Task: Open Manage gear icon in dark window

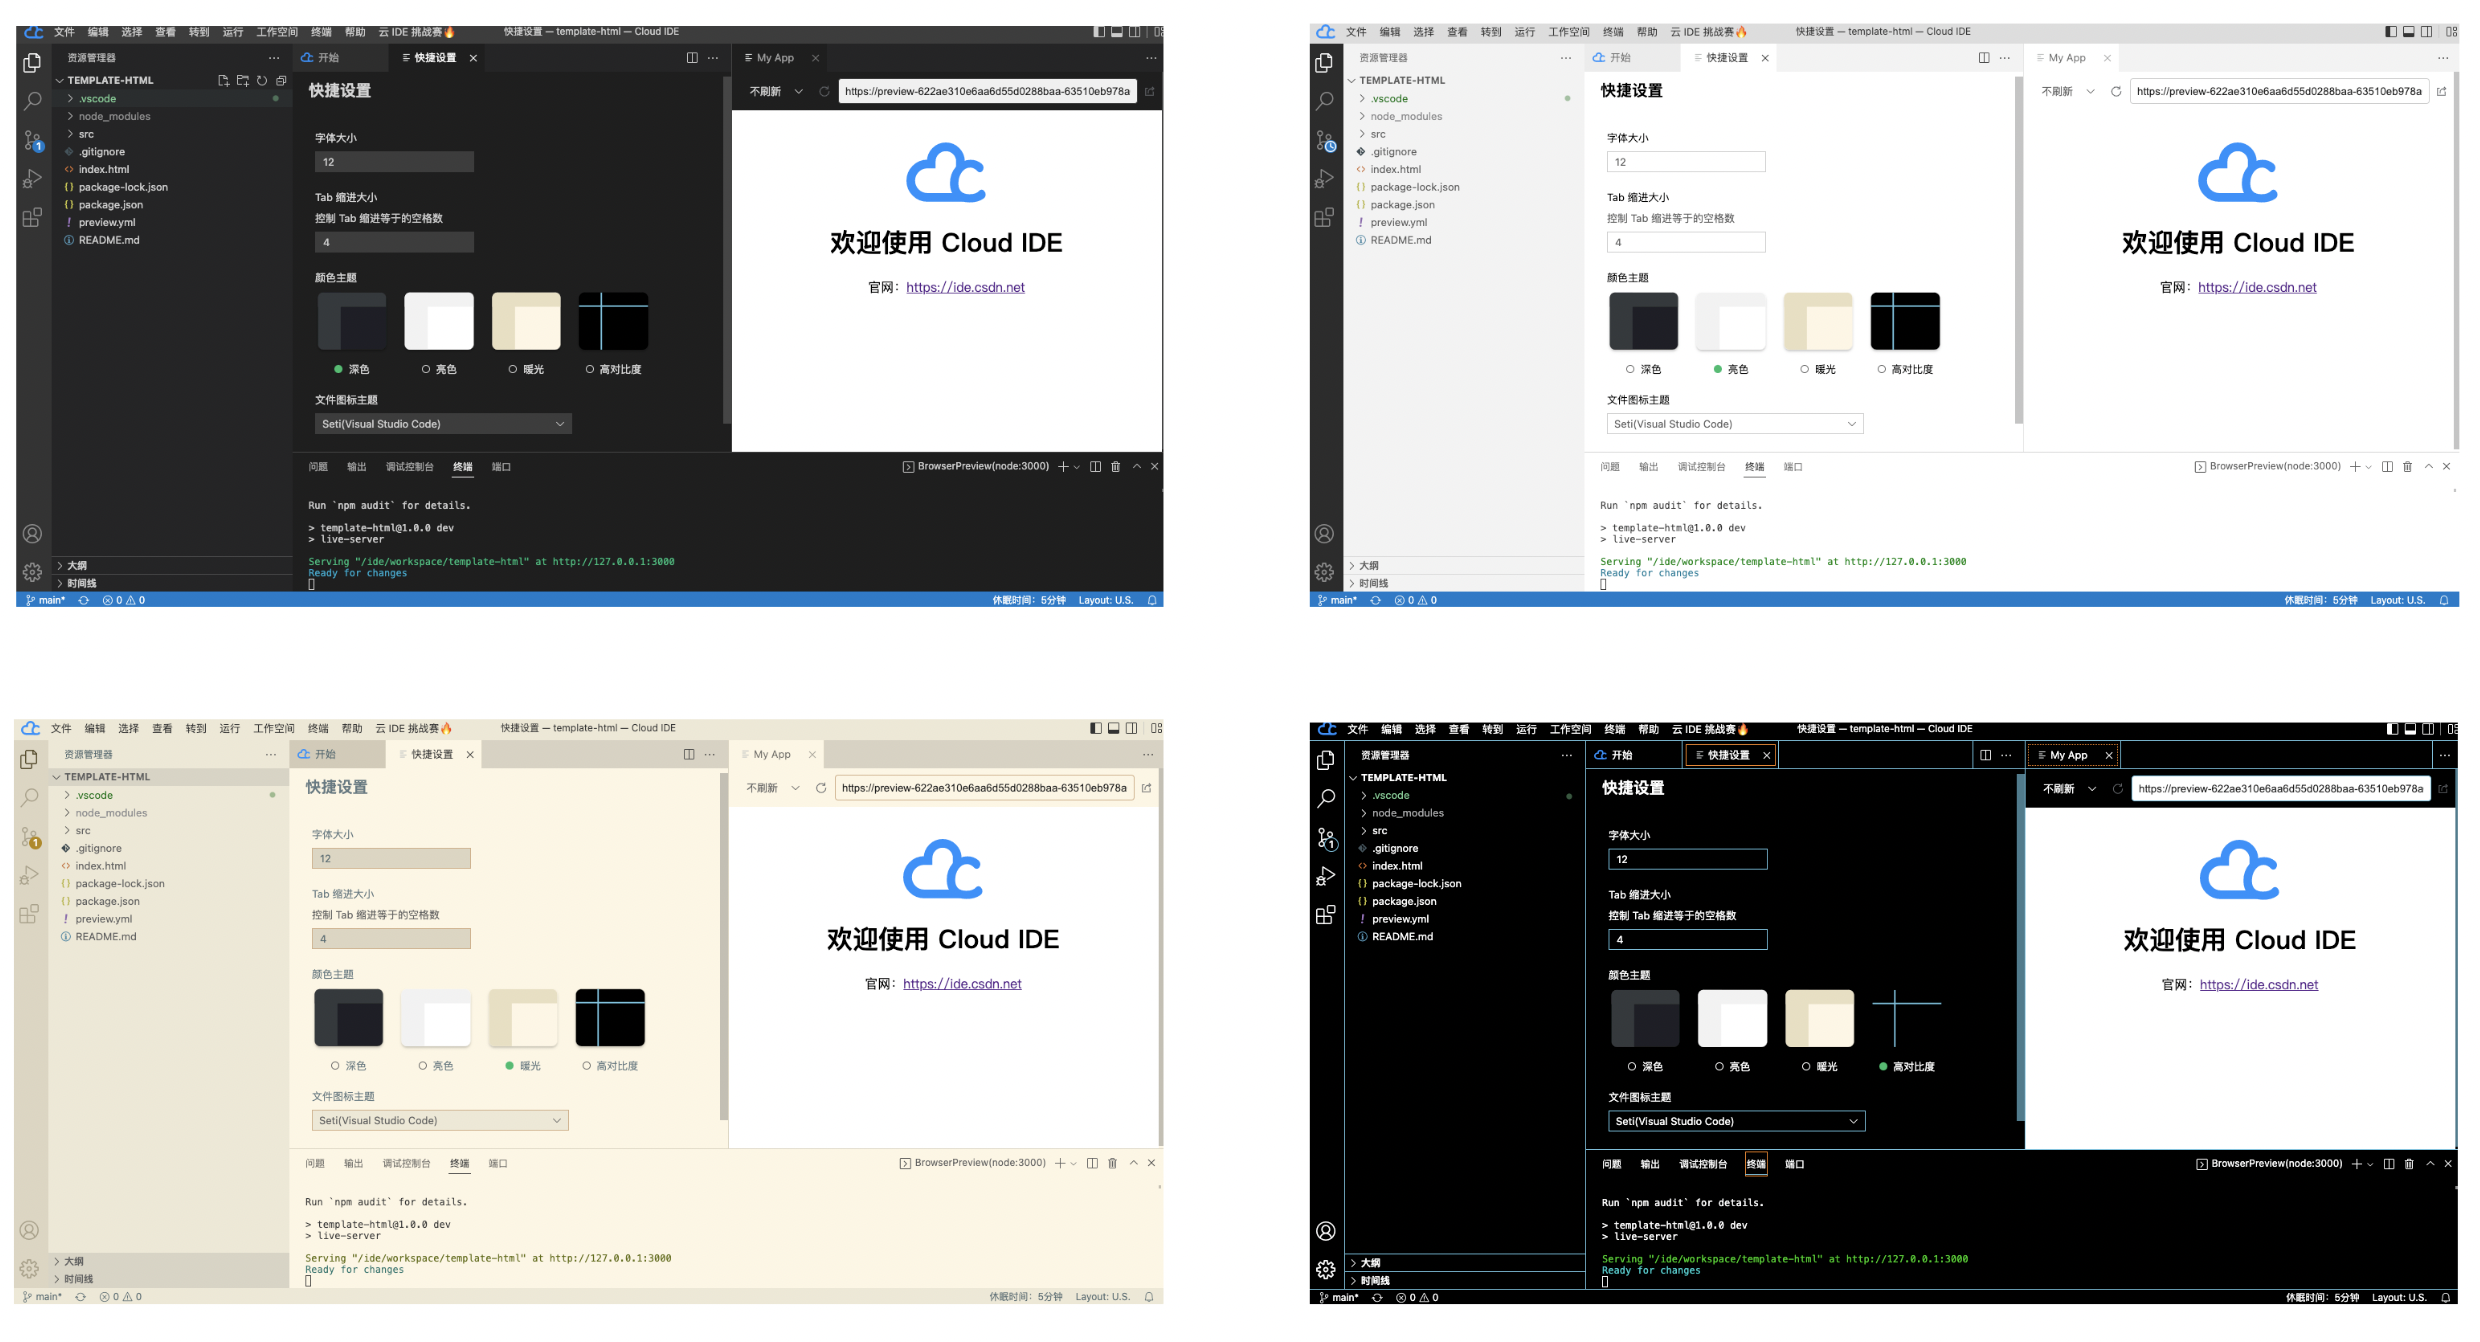Action: click(x=32, y=572)
